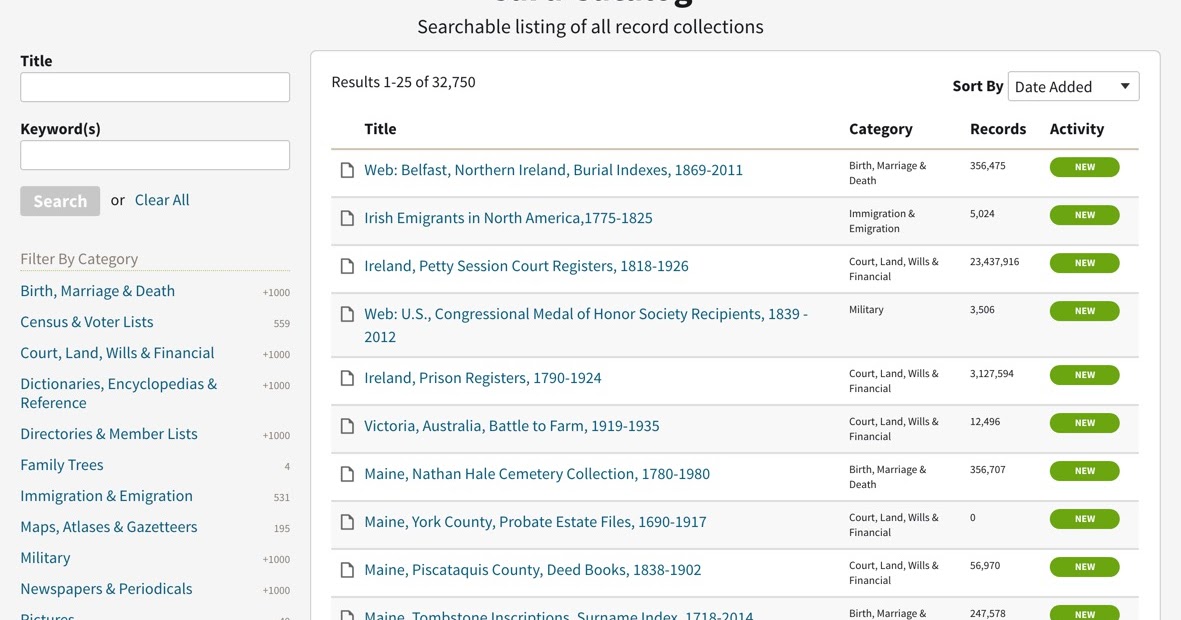1181x620 pixels.
Task: Click NEW badge next to Irish Emigrants collection
Action: (x=1084, y=214)
